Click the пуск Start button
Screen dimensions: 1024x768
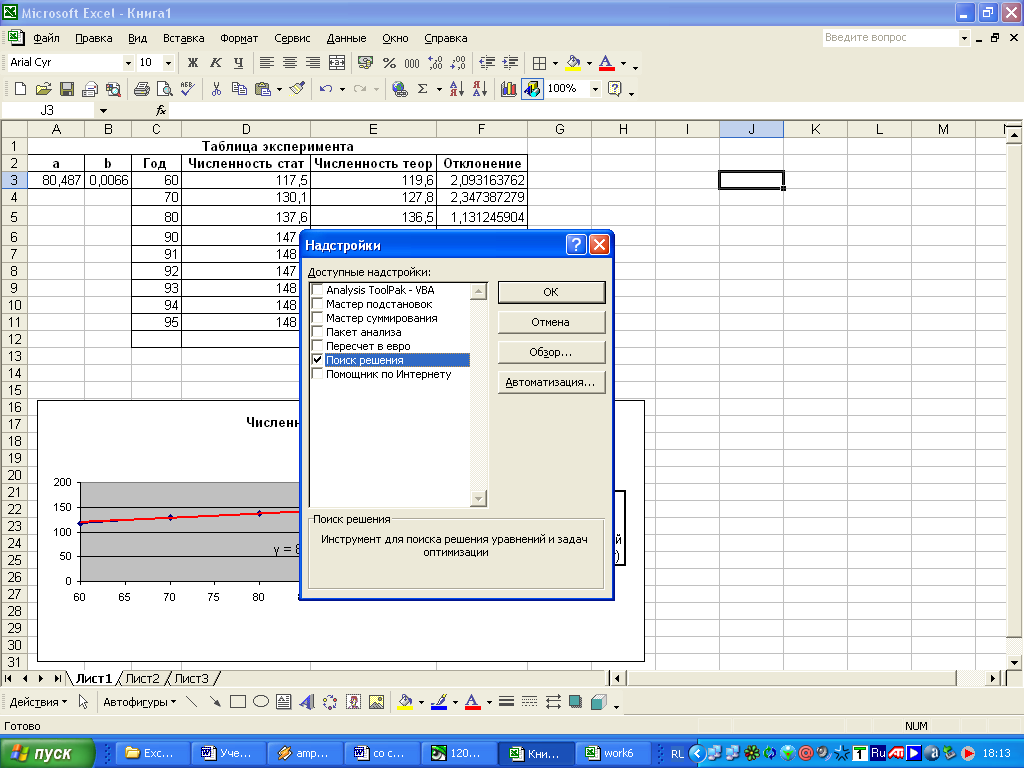(x=47, y=753)
